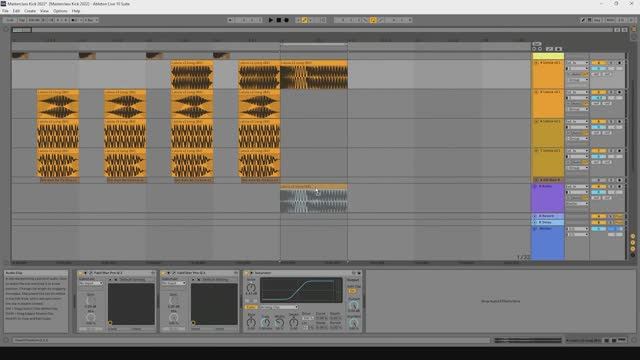Toggle Saturator Color button
Image resolution: width=640 pixels, height=360 pixels.
pos(251,307)
